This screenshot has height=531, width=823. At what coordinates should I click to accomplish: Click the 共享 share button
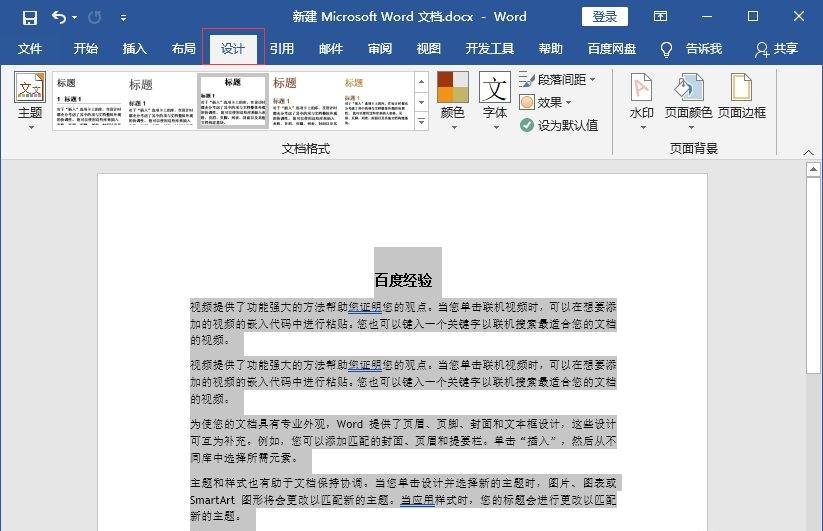tap(777, 49)
